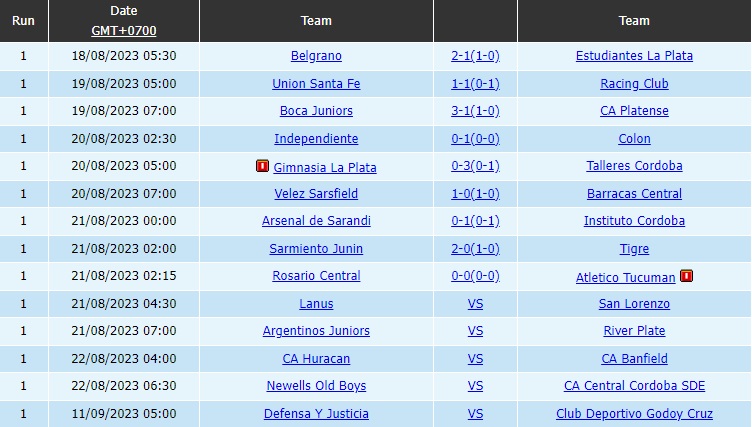The width and height of the screenshot is (752, 427).
Task: Open Instituto Cordoba team link
Action: [634, 221]
